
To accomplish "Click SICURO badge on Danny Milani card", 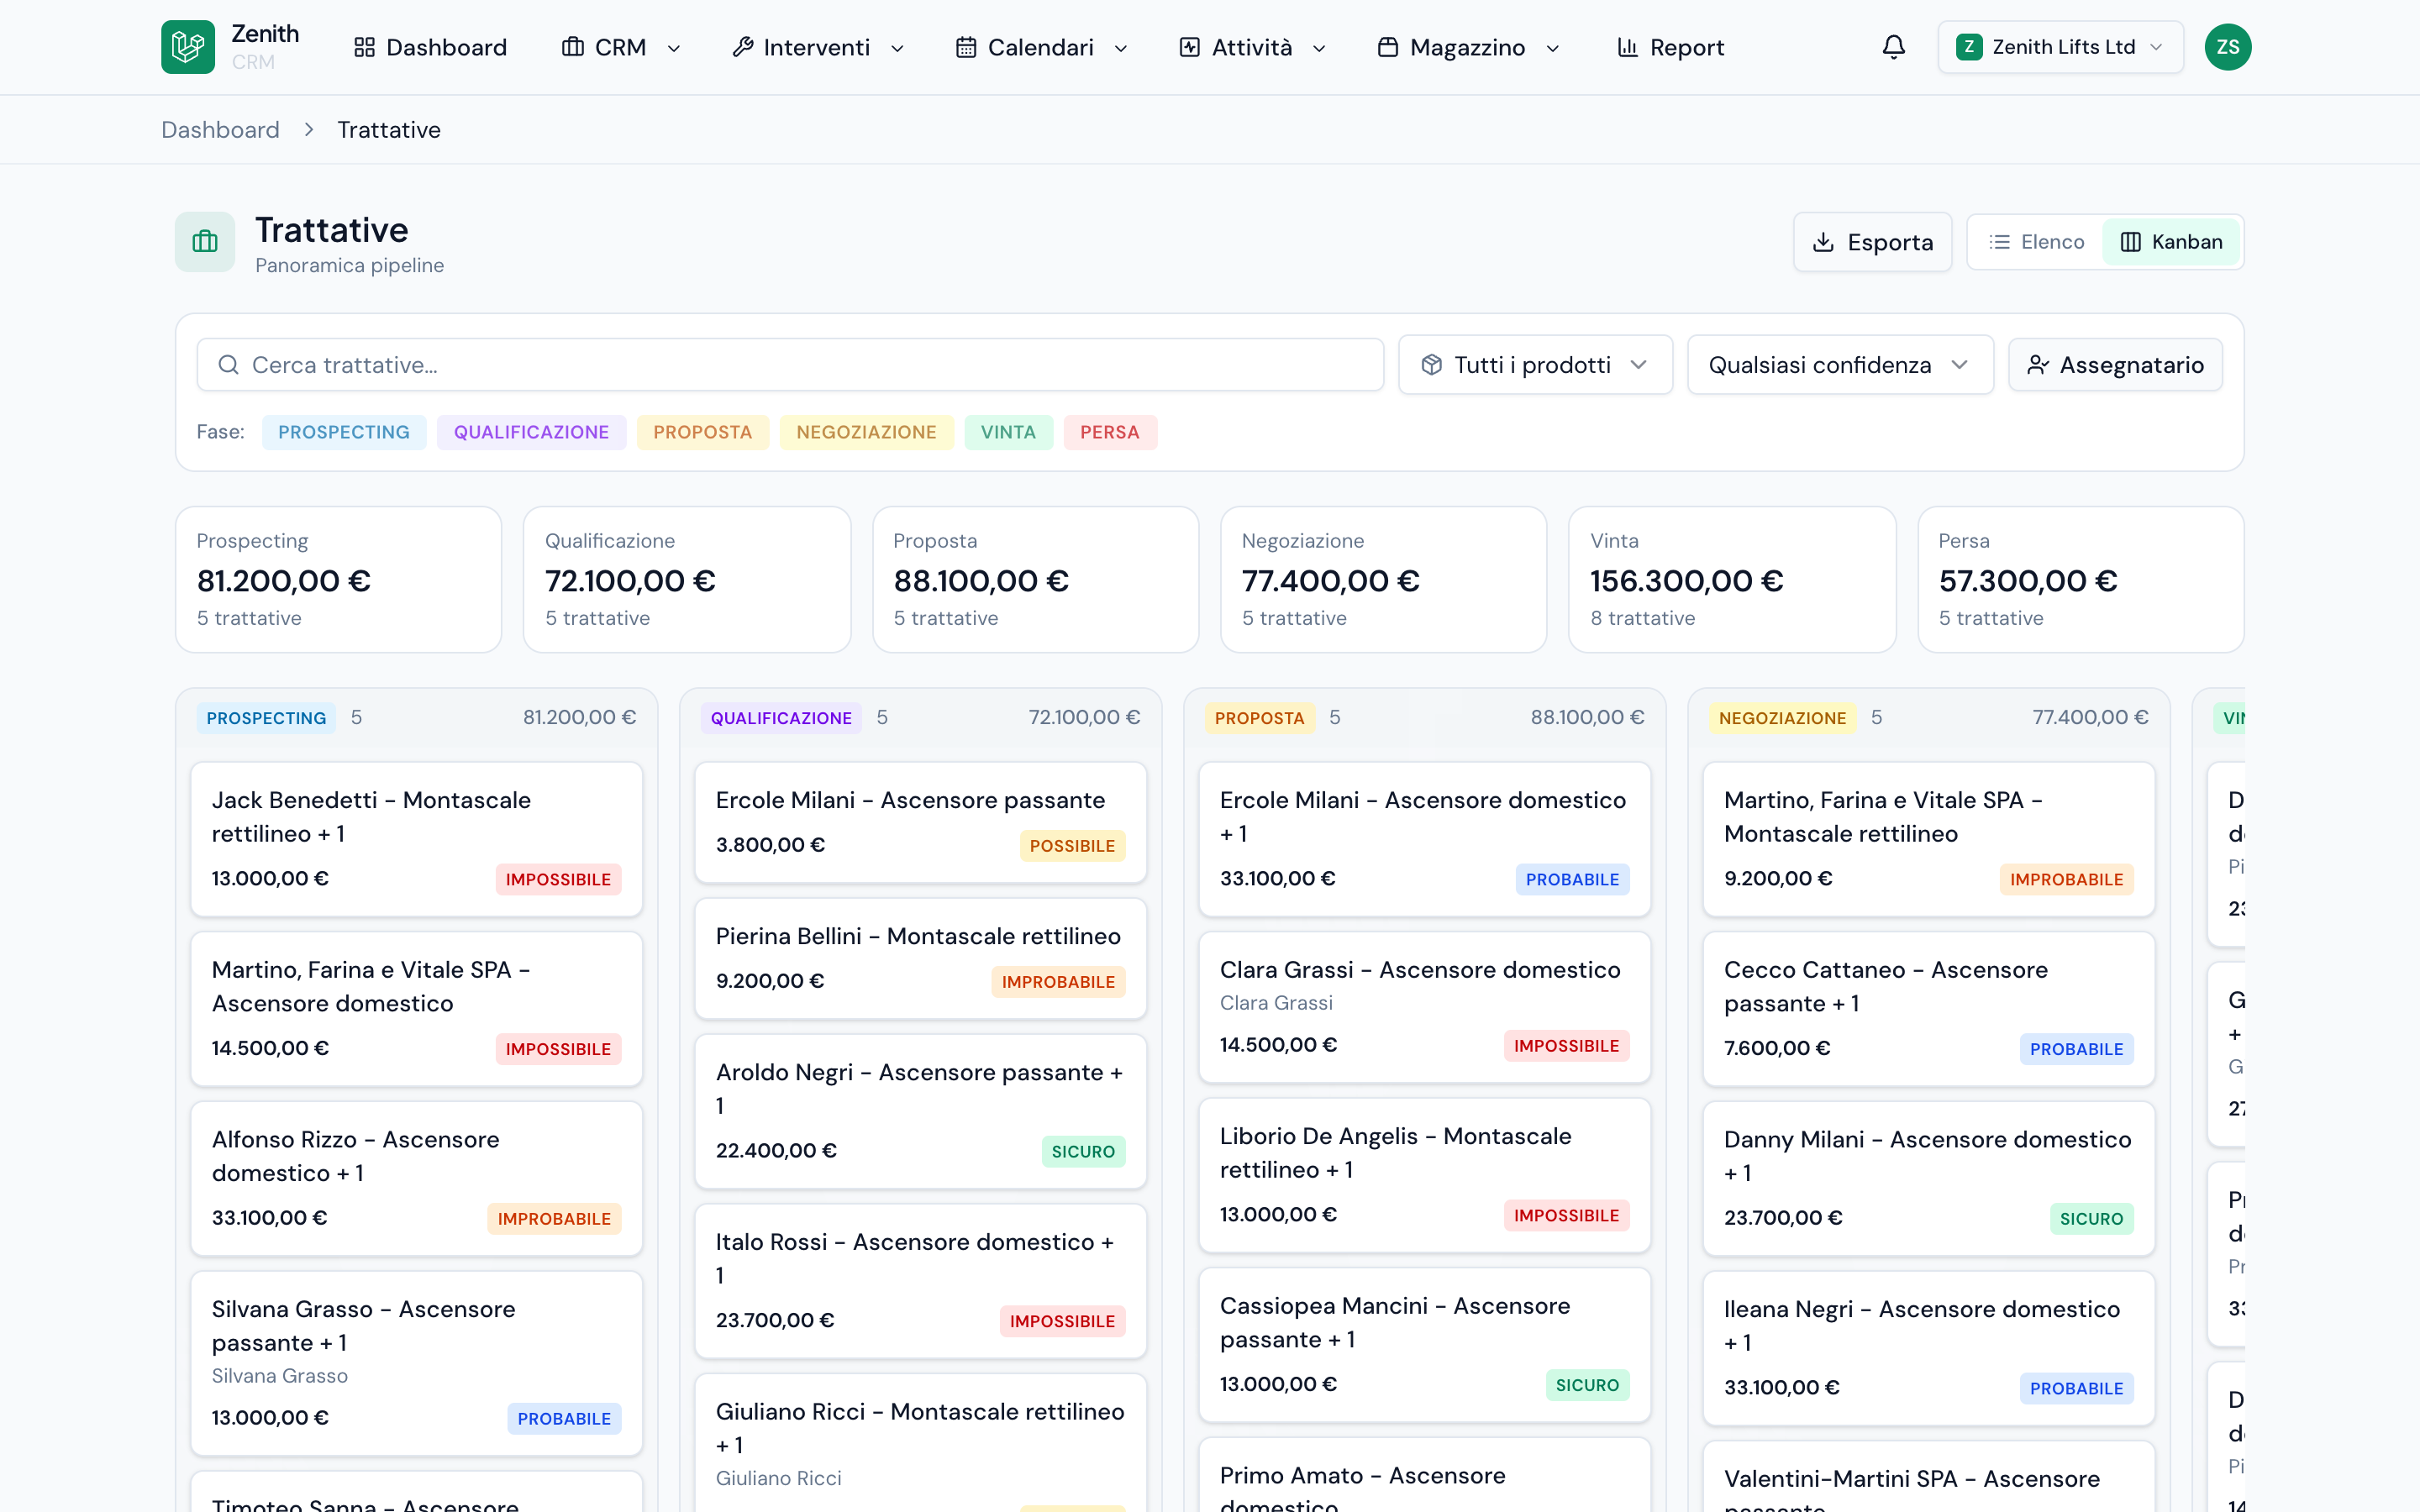I will (x=2091, y=1219).
